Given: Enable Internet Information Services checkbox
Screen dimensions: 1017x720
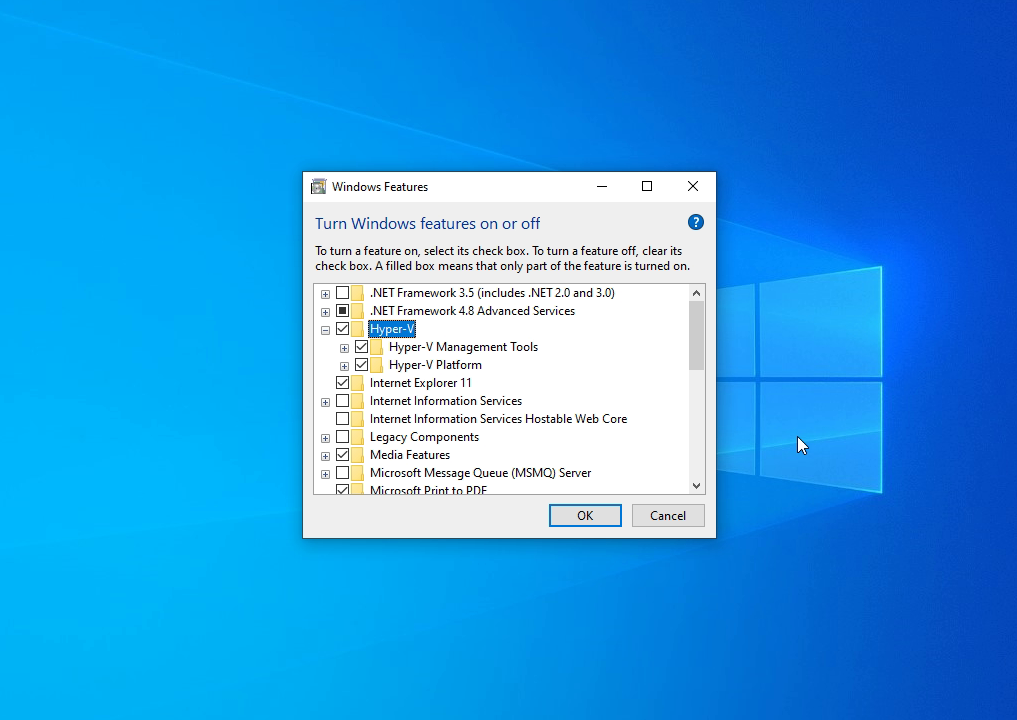Looking at the screenshot, I should [342, 401].
